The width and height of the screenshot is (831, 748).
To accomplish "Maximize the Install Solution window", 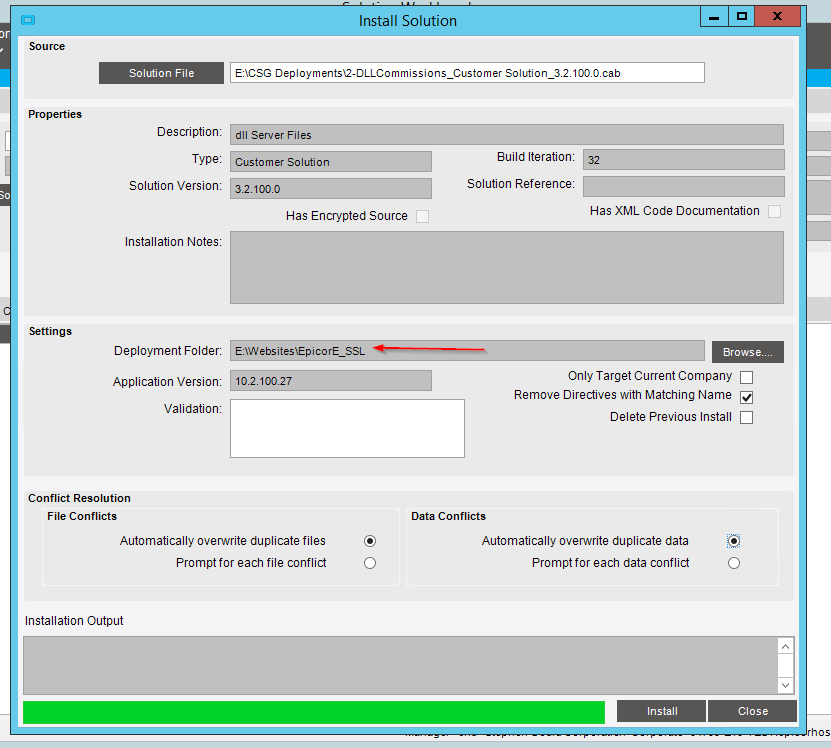I will (x=741, y=16).
